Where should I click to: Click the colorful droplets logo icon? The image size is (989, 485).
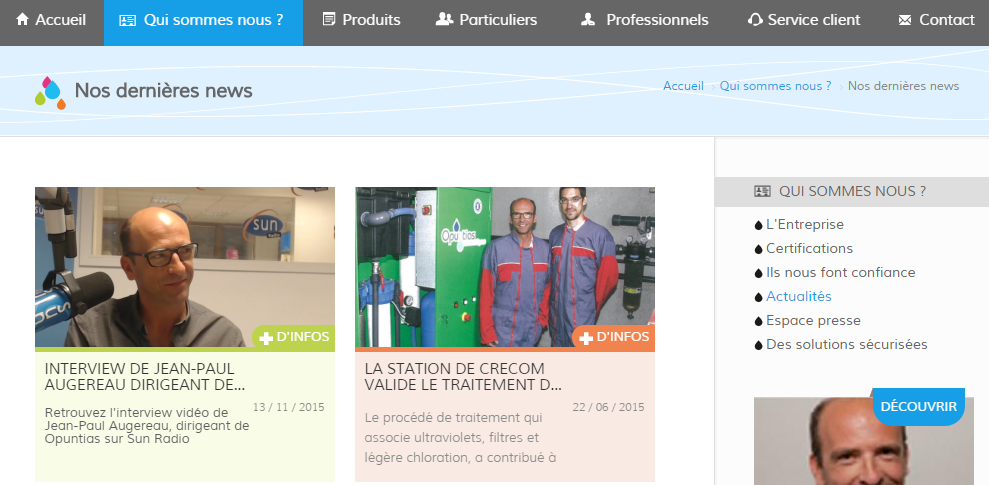50,92
